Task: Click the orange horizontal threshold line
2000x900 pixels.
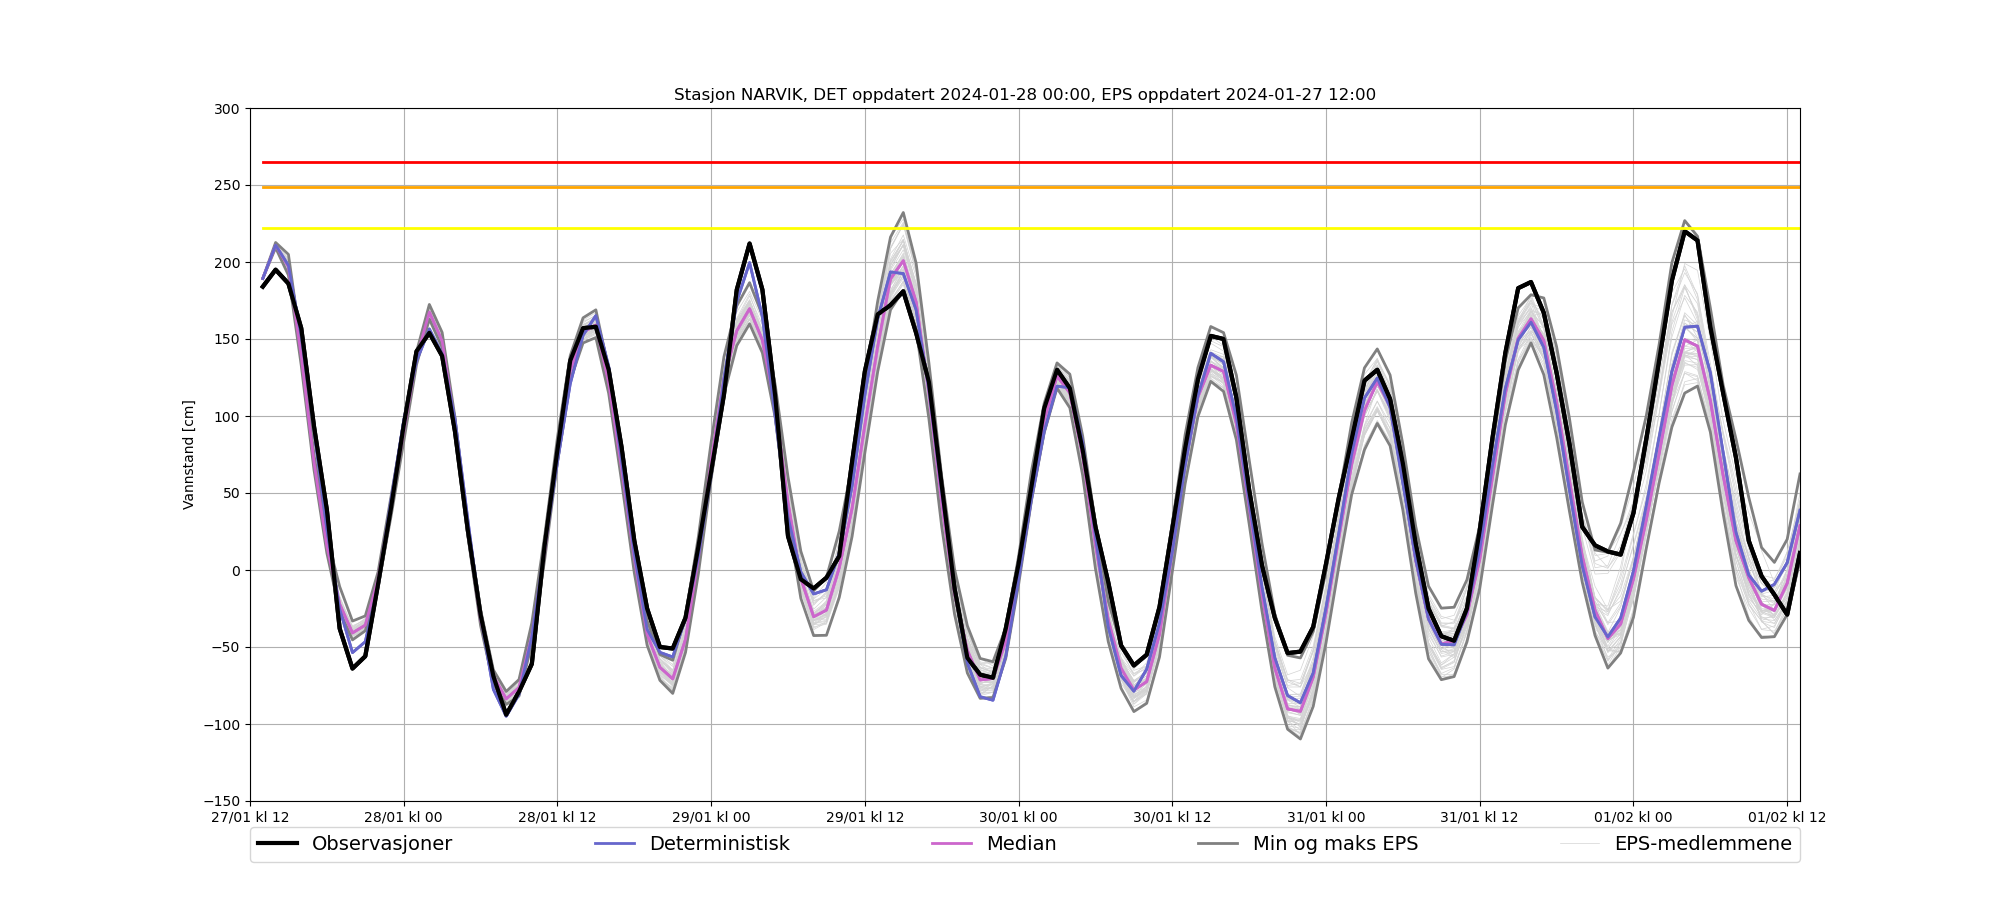Action: (1031, 187)
